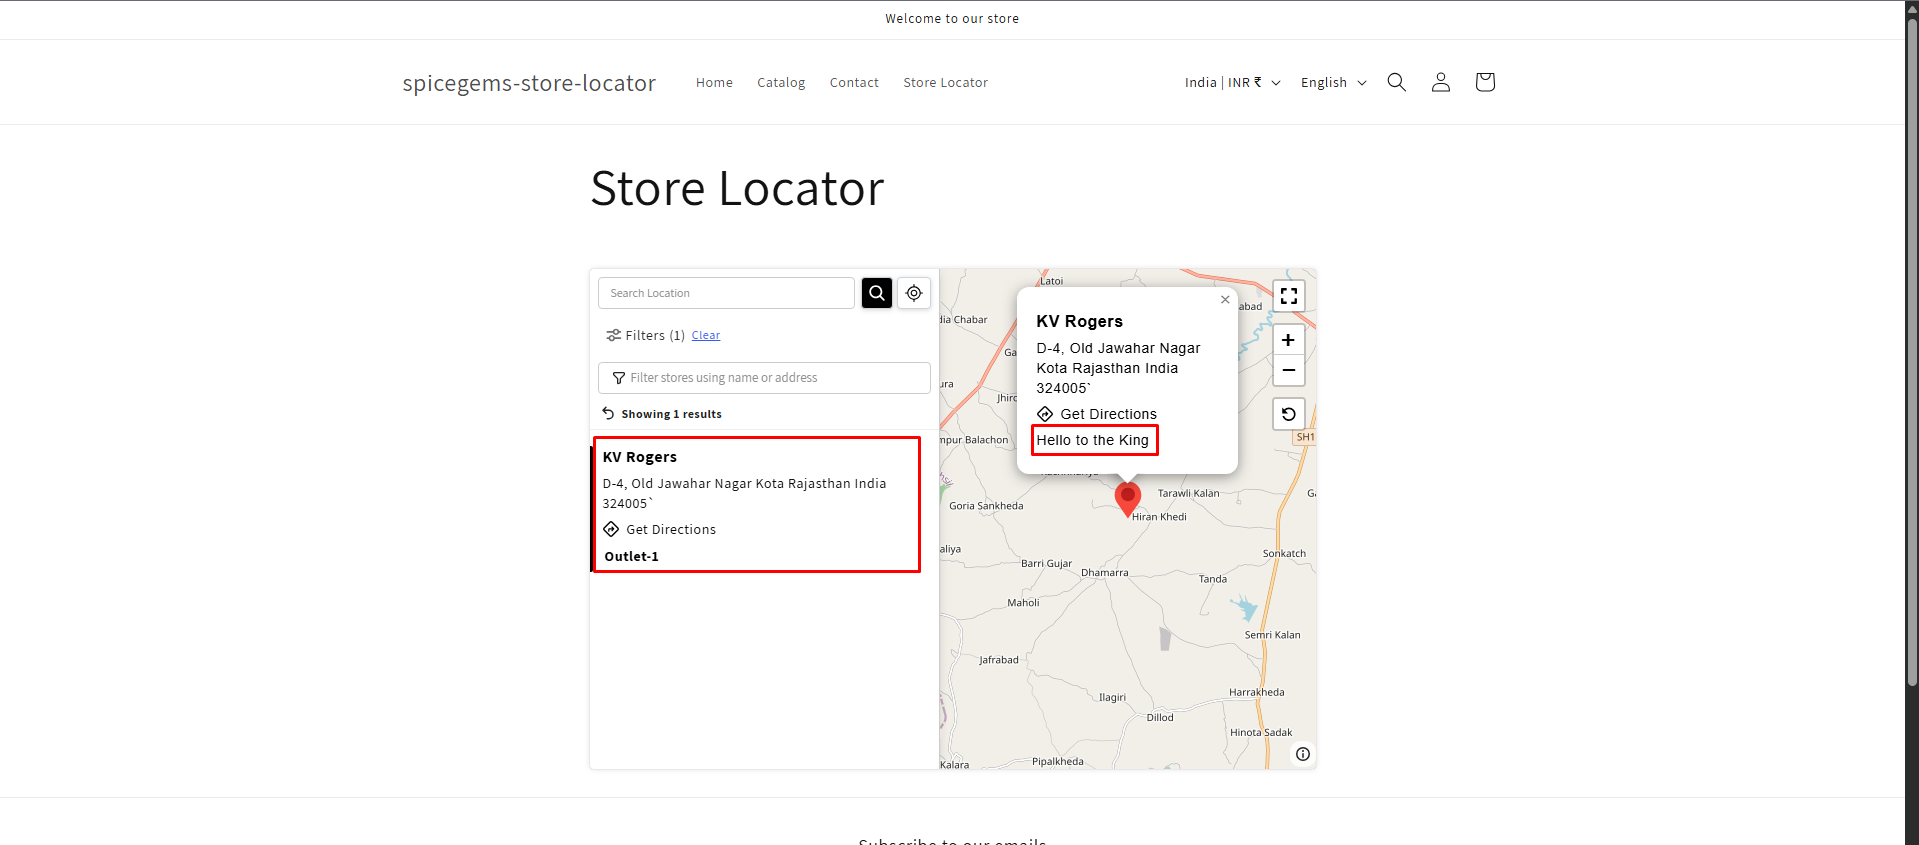Focus the Search Location field
The width and height of the screenshot is (1919, 845).
tap(727, 293)
